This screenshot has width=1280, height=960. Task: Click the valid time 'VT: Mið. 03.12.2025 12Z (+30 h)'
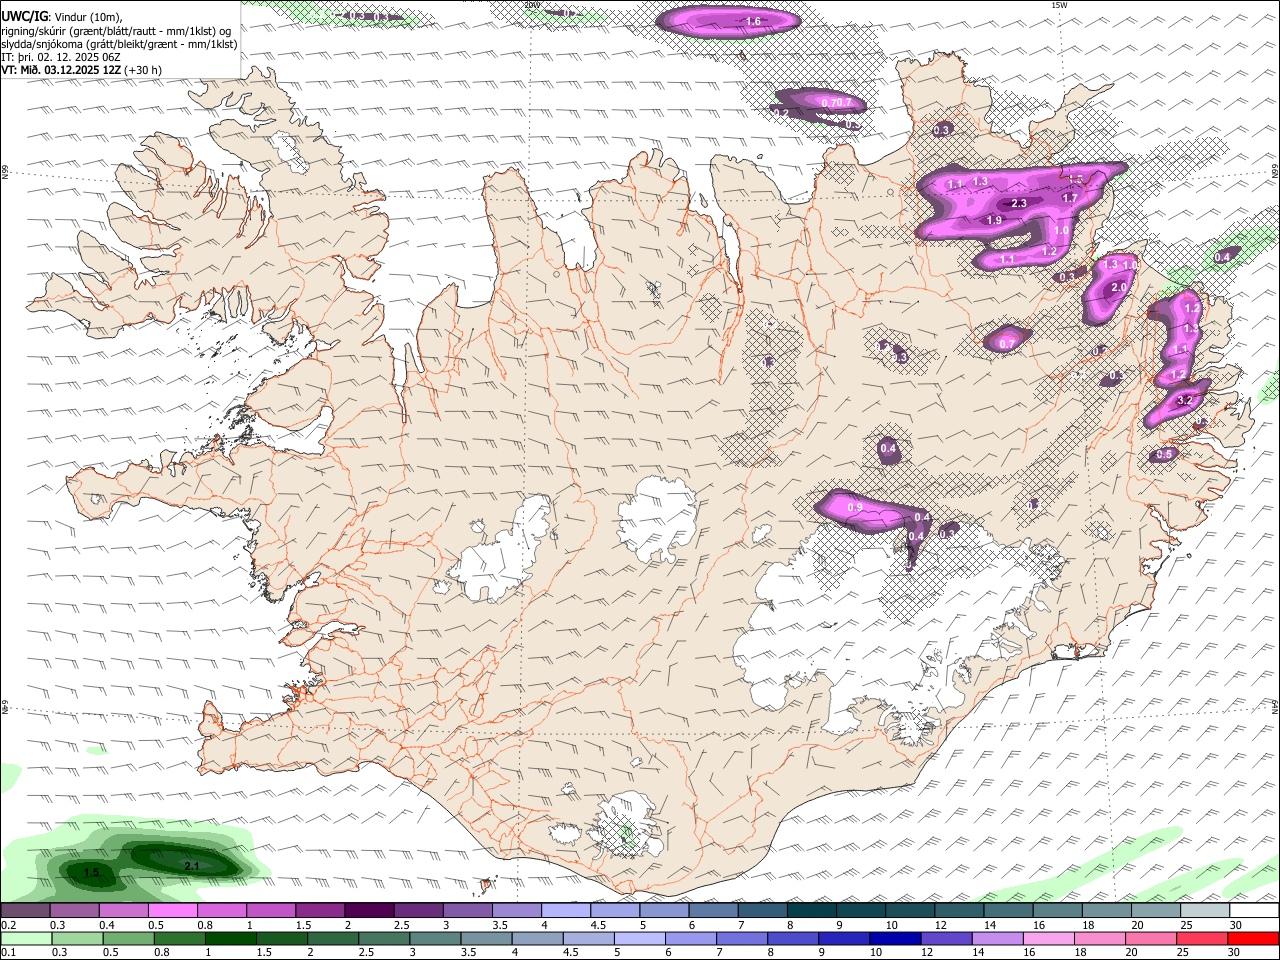point(81,70)
